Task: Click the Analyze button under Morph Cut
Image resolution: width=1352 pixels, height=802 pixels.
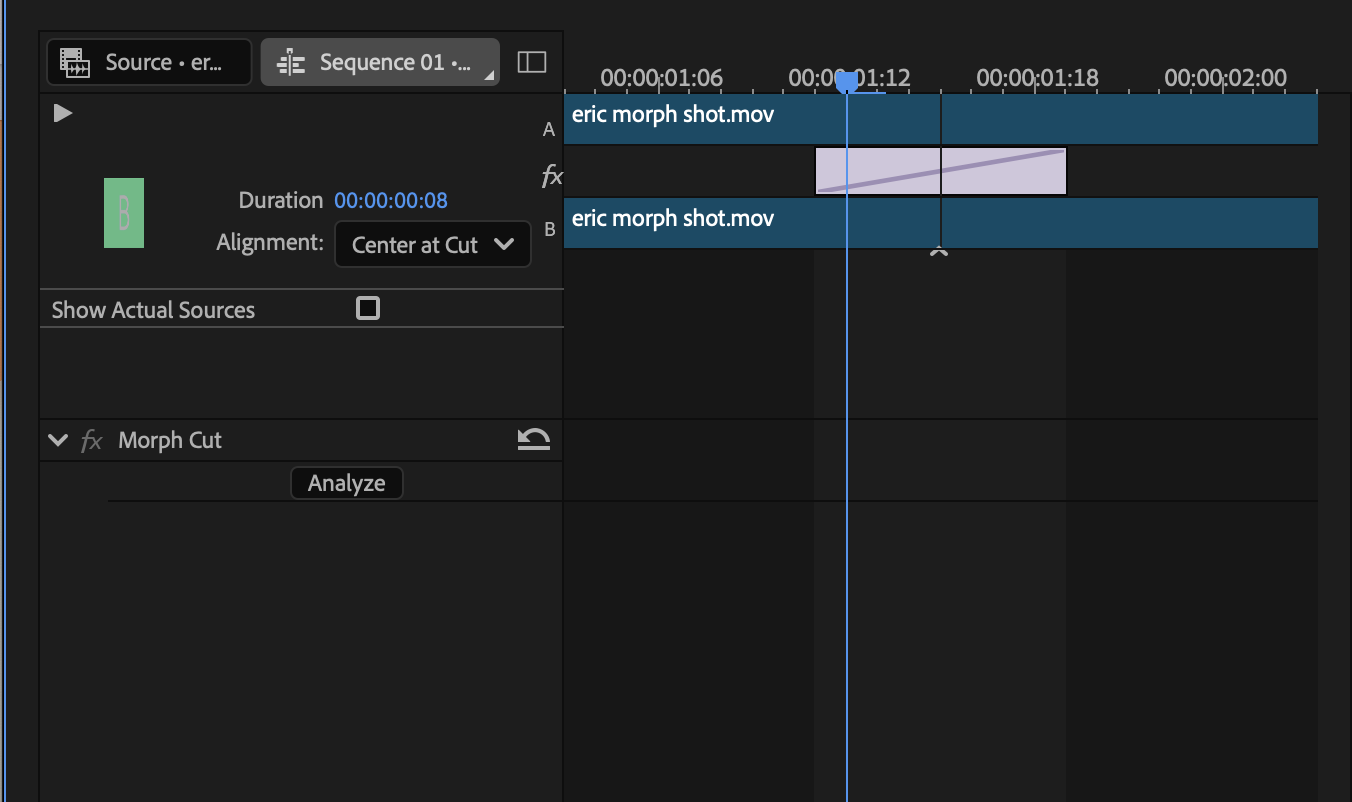Action: (346, 482)
